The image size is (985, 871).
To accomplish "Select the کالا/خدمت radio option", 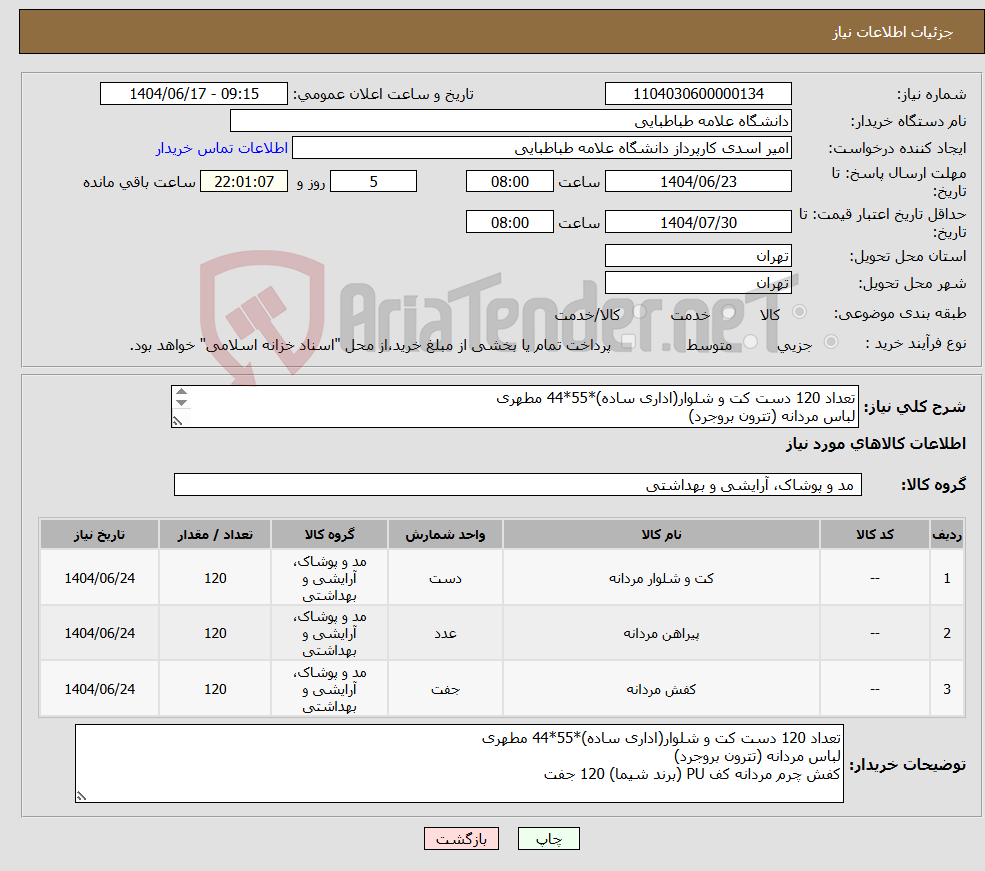I will tap(639, 311).
